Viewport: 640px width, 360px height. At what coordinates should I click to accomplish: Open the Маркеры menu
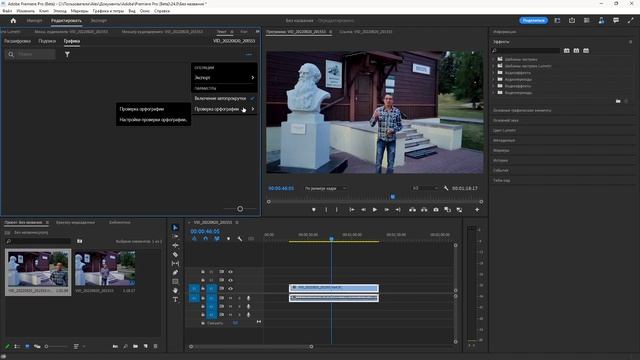pos(79,11)
